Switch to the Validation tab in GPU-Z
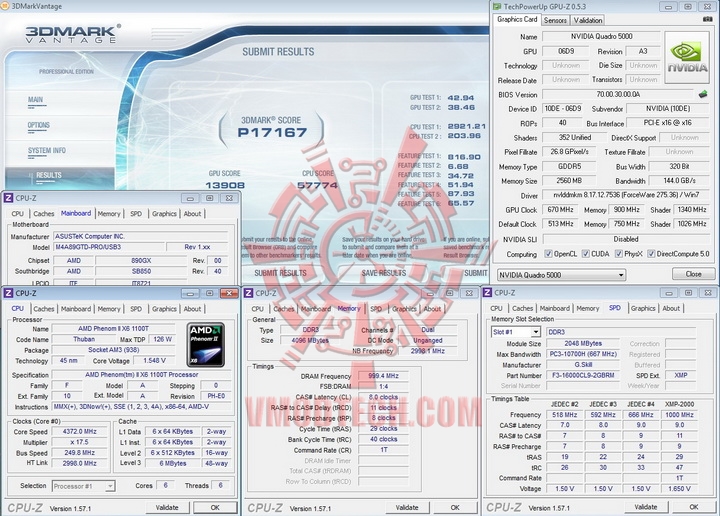Image resolution: width=720 pixels, height=516 pixels. click(588, 20)
